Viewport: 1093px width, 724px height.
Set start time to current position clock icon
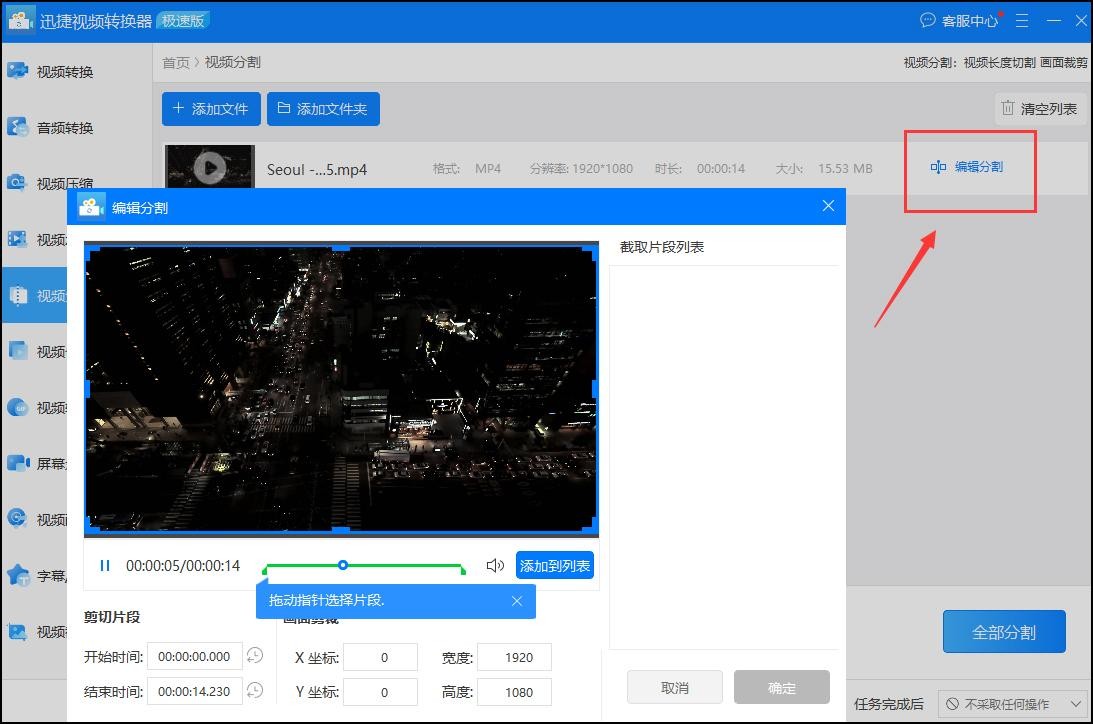[x=255, y=656]
